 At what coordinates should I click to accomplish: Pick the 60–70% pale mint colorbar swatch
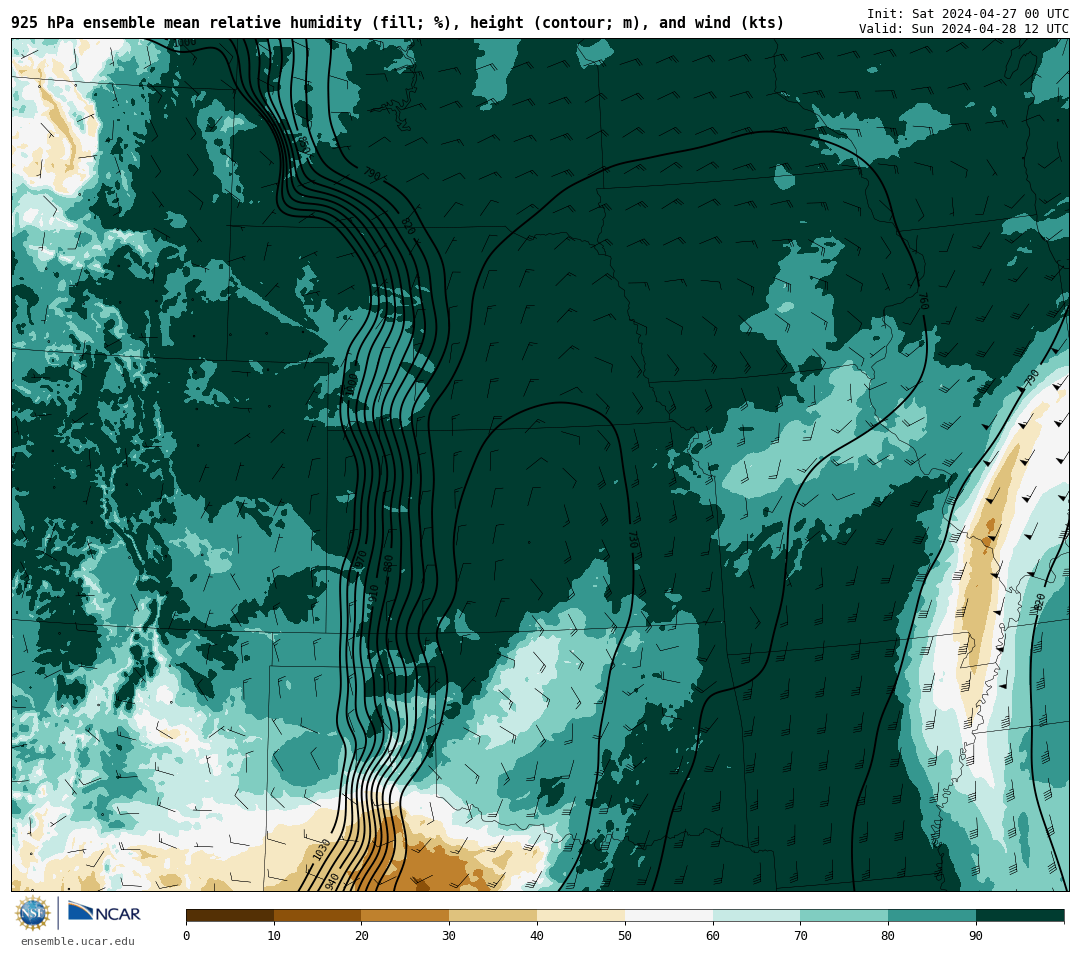point(756,915)
